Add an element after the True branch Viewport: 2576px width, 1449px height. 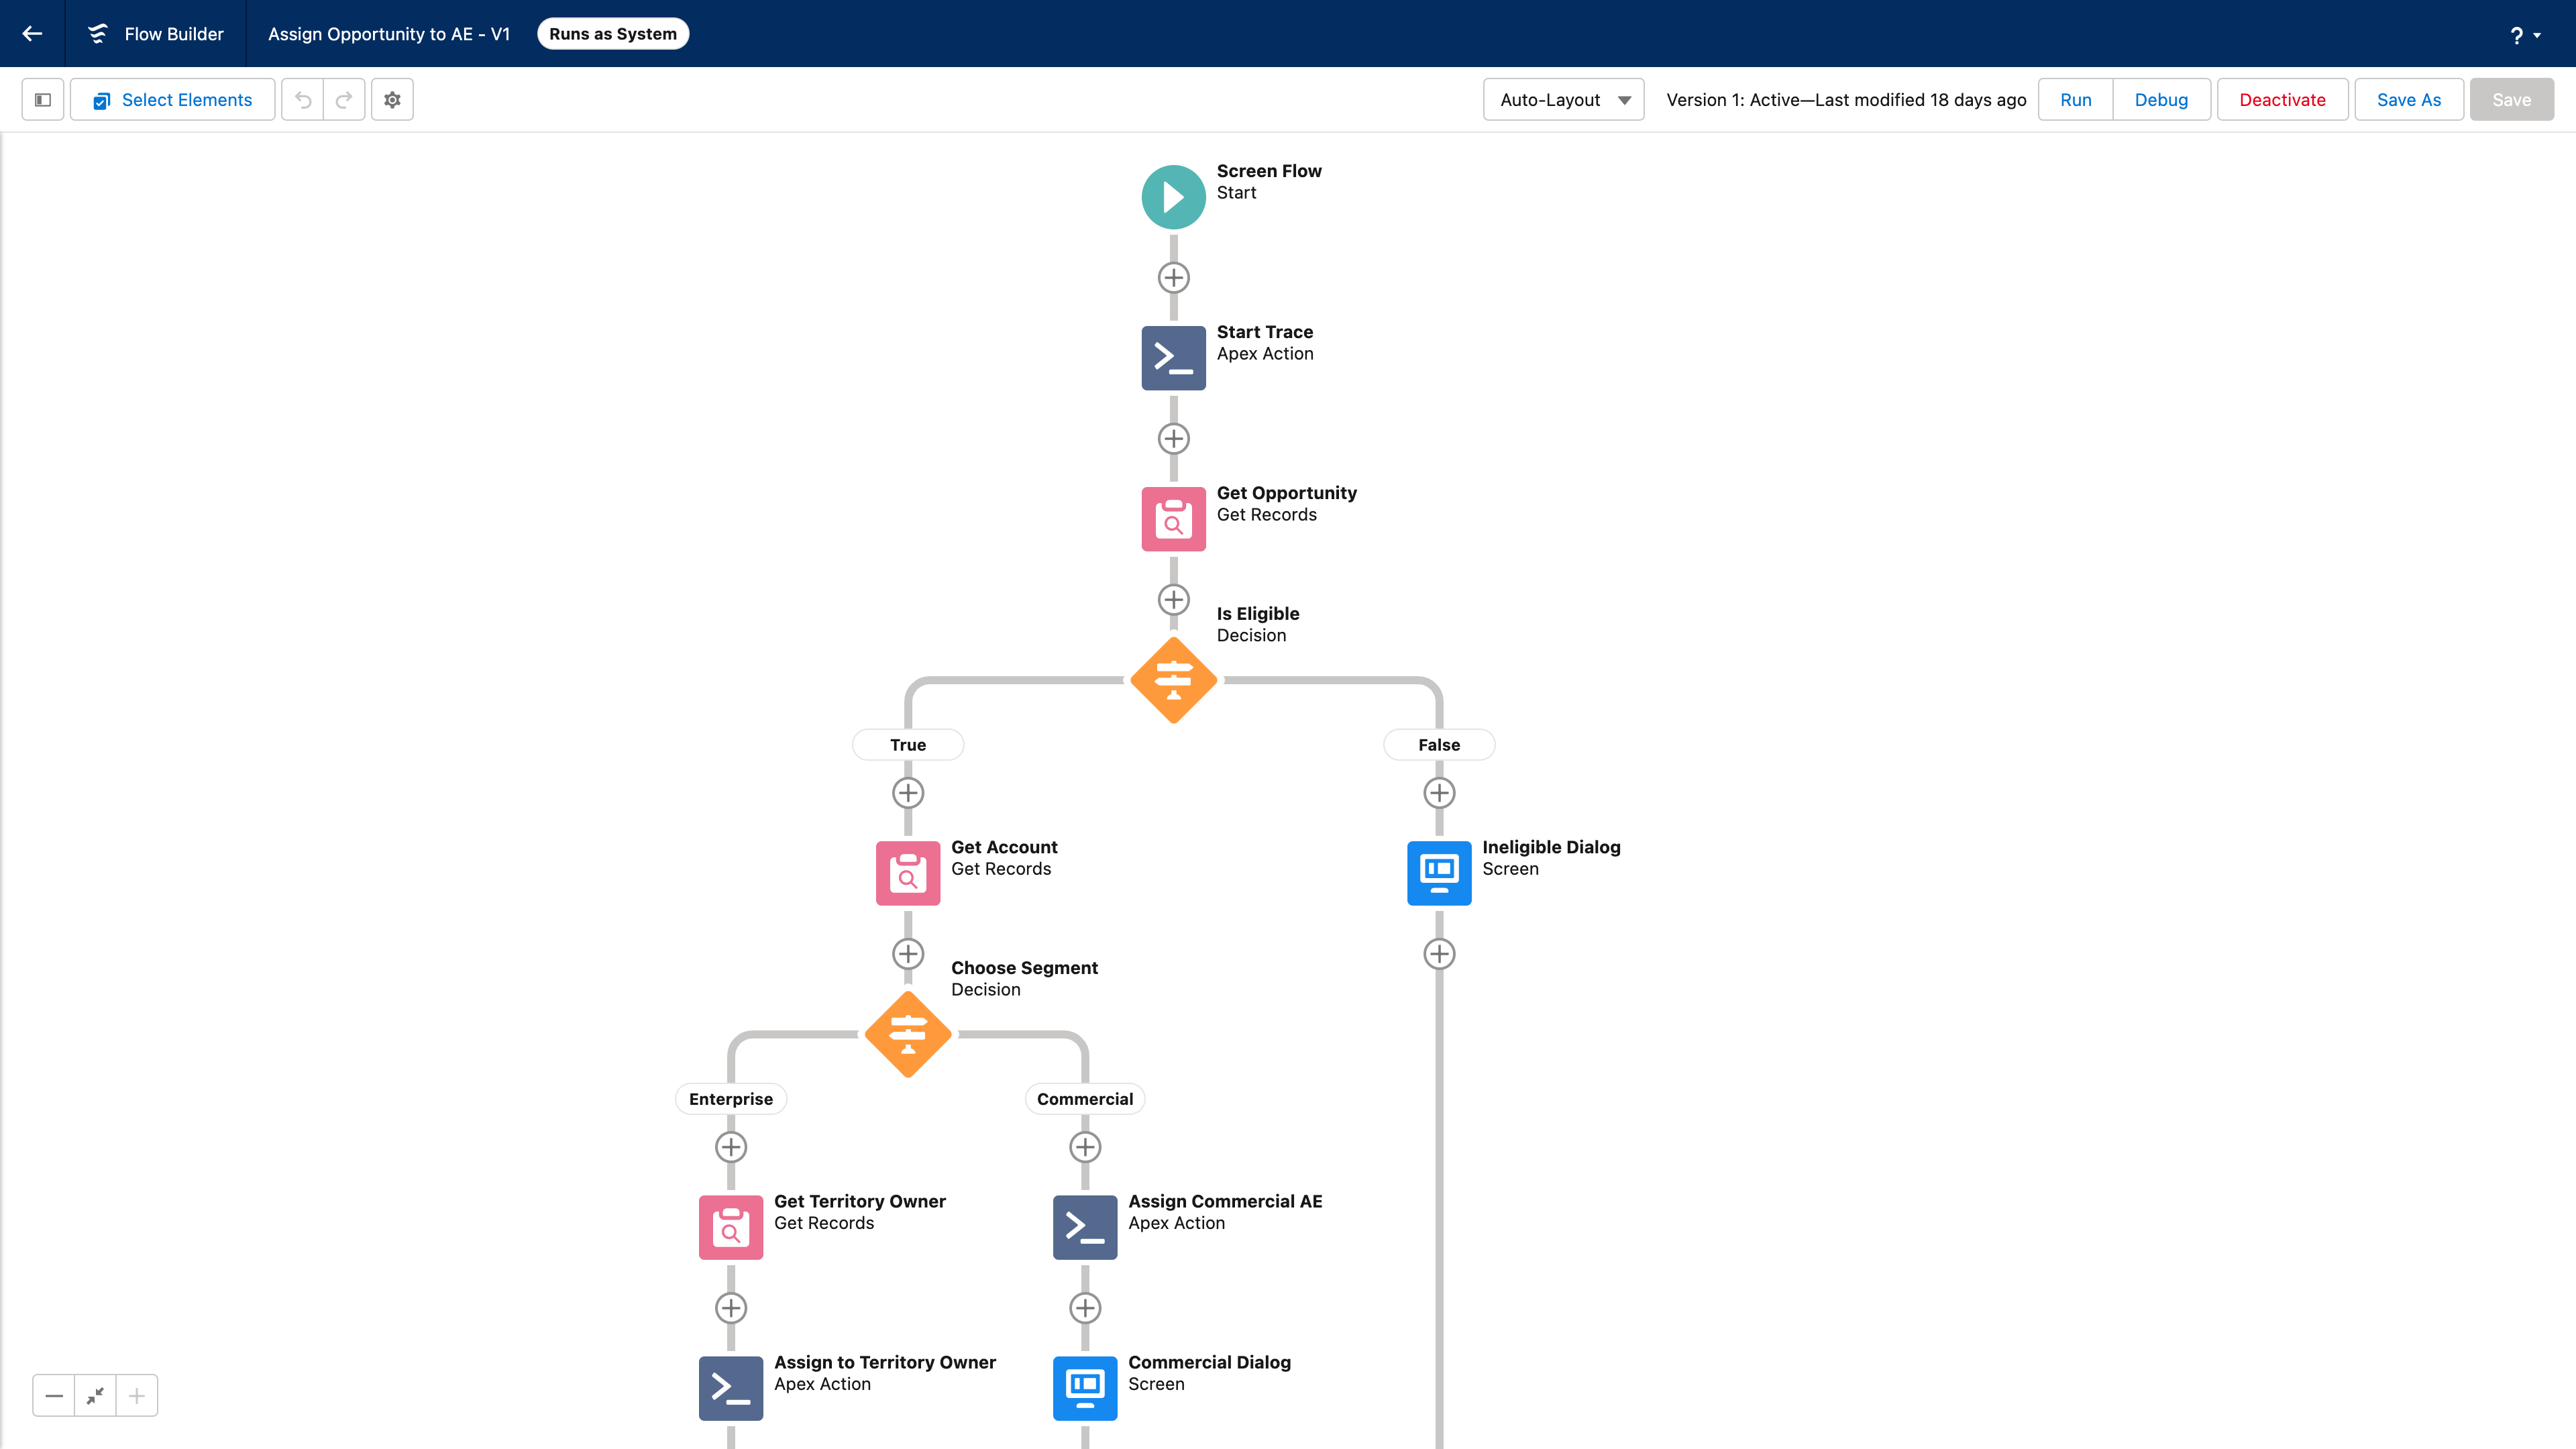tap(907, 793)
